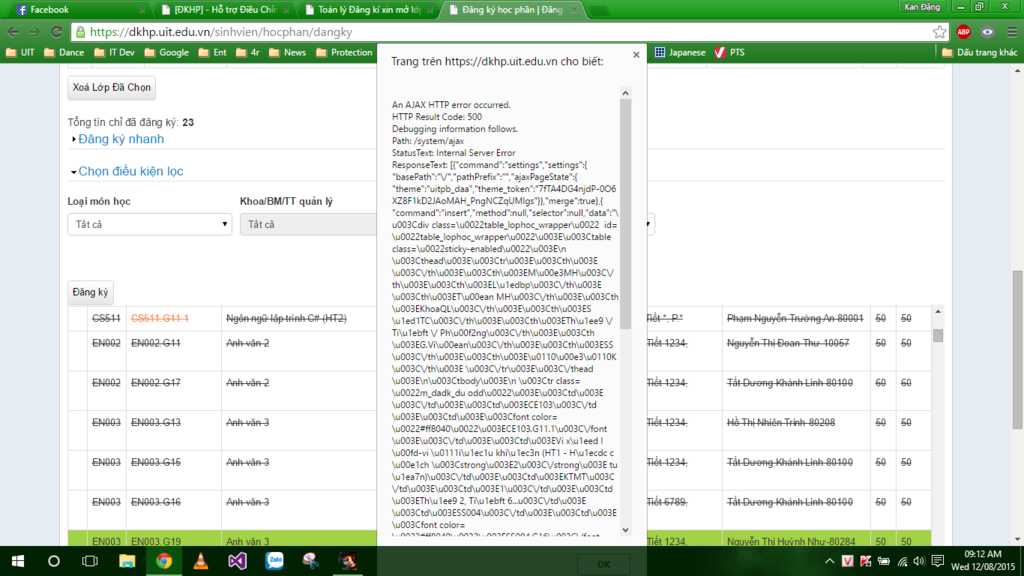Image resolution: width=1024 pixels, height=576 pixels.
Task: Click the 'Xoá Lớp Đã Chọn' button
Action: tap(112, 88)
